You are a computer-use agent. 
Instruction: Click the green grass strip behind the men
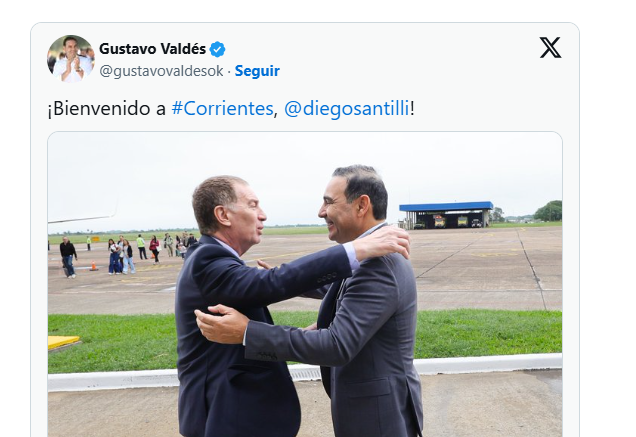[x=487, y=333]
